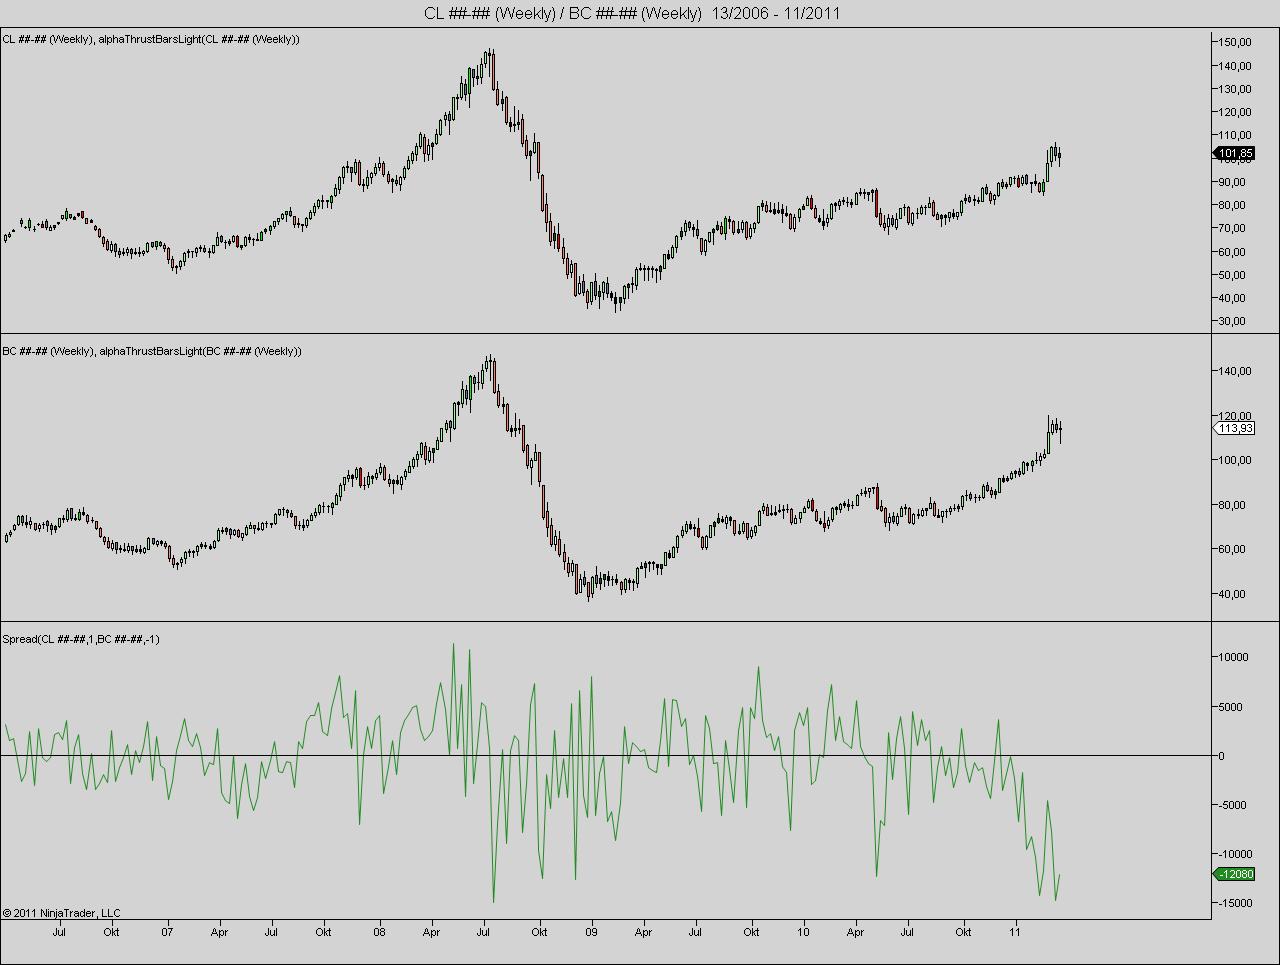Click the 10 year label on time axis
Image resolution: width=1280 pixels, height=965 pixels.
click(x=803, y=932)
